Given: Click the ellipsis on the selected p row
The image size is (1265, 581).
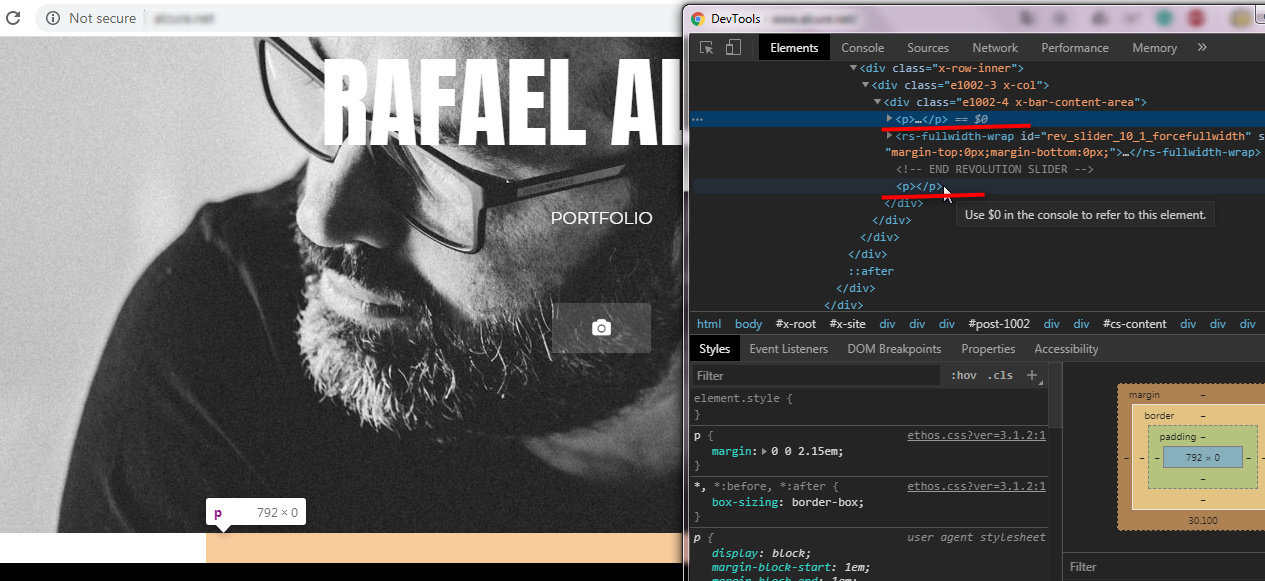Looking at the screenshot, I should point(697,119).
